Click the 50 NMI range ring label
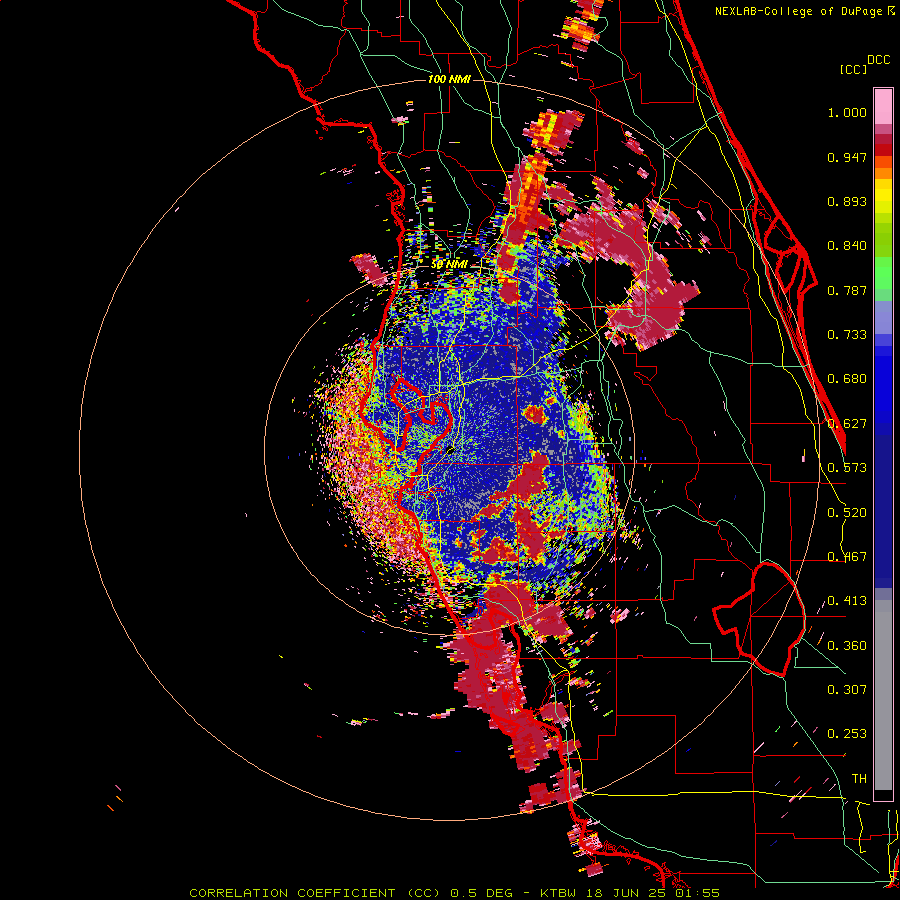 coord(449,265)
